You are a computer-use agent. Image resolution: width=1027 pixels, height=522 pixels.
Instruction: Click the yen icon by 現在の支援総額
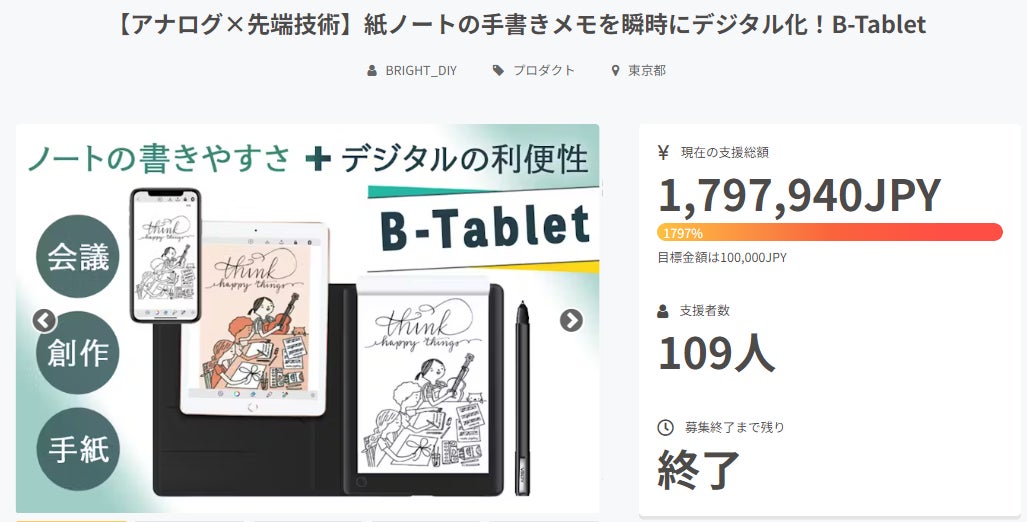pos(663,153)
